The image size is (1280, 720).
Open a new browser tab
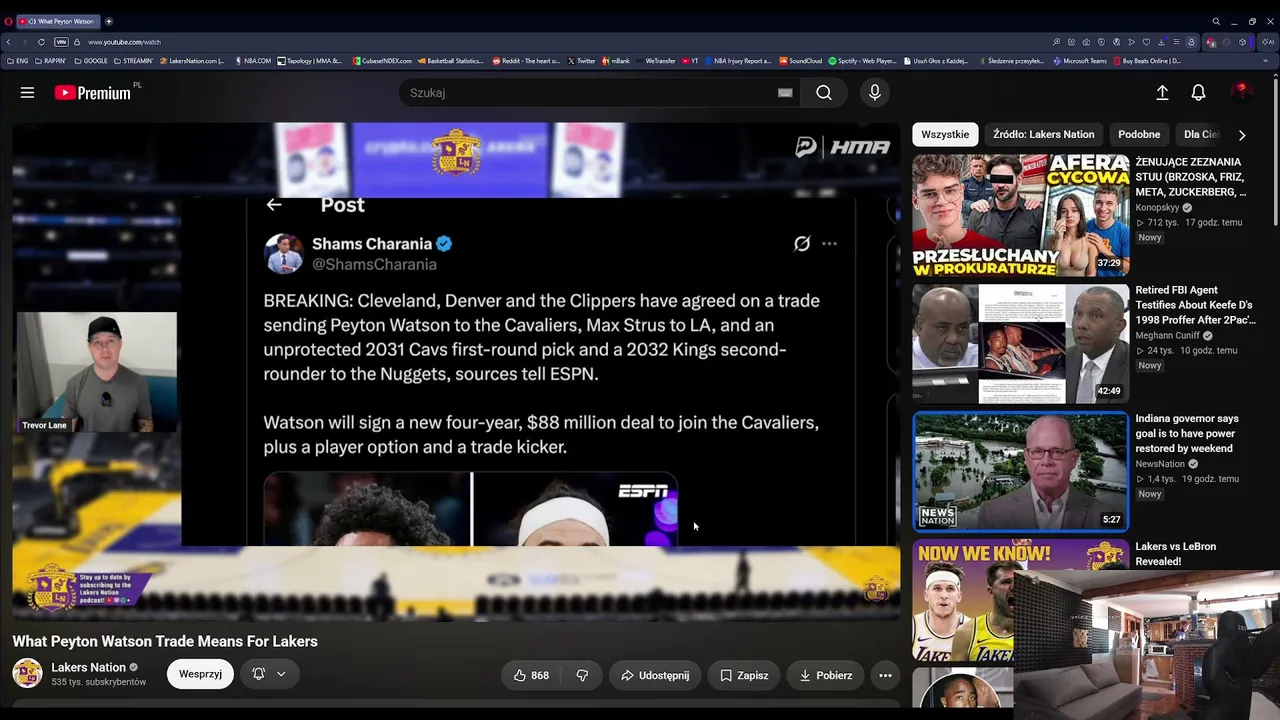coord(109,21)
